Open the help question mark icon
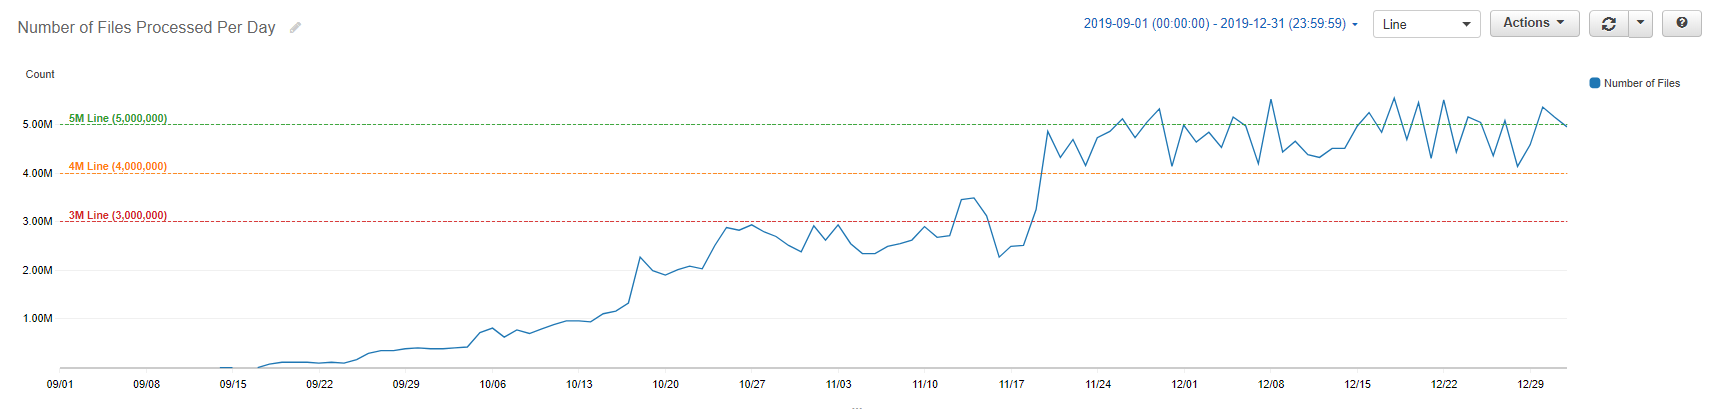The image size is (1718, 412). [x=1682, y=23]
